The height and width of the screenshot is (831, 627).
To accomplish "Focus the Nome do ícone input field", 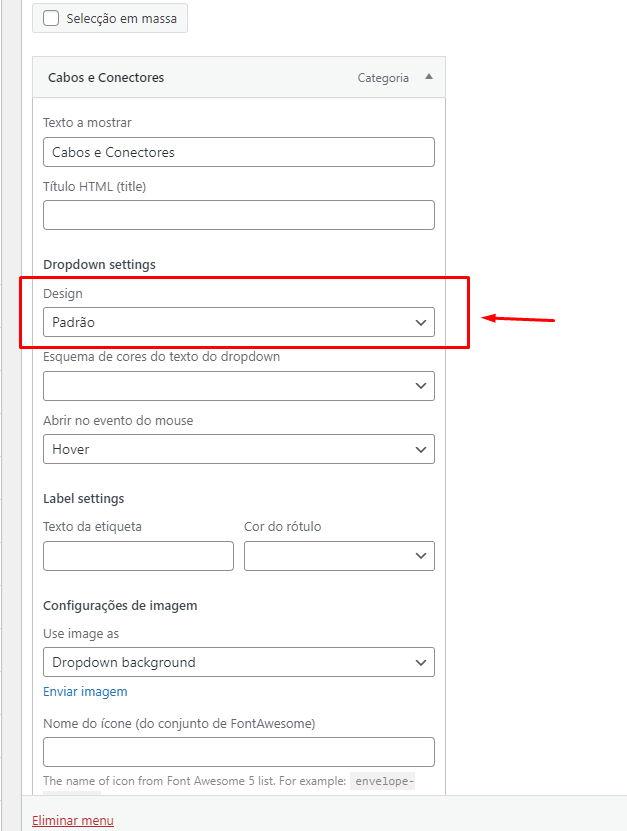I will pos(239,752).
